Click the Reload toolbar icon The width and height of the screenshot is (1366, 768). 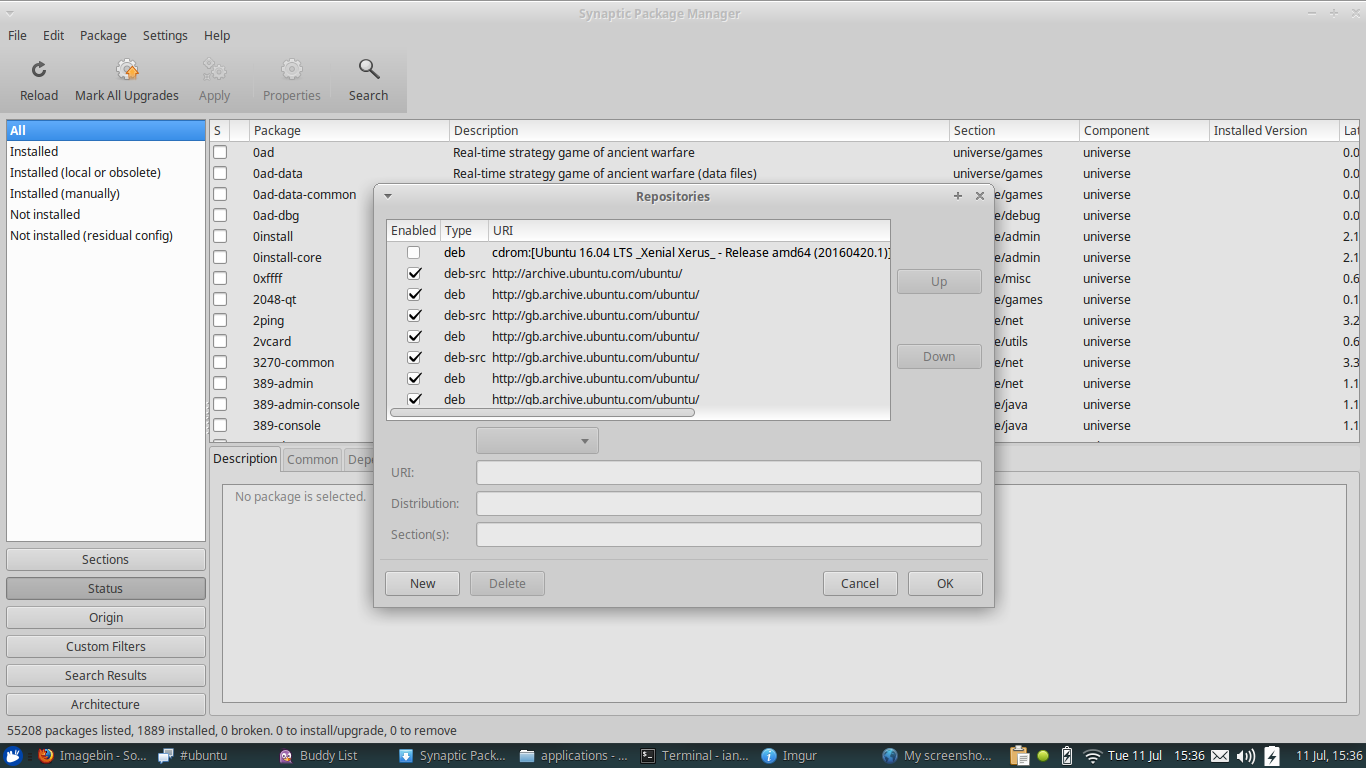pos(39,70)
